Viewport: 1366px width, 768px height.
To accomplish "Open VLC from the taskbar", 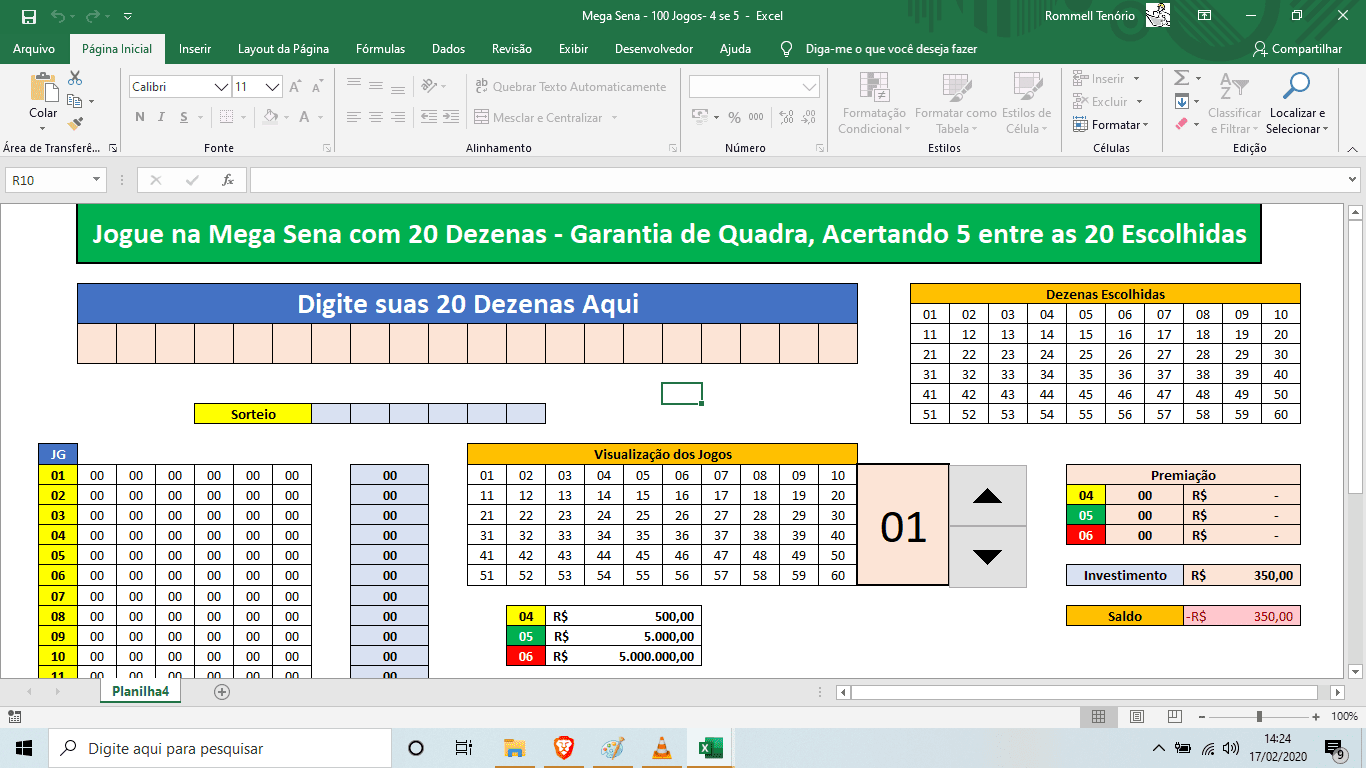I will (x=661, y=748).
